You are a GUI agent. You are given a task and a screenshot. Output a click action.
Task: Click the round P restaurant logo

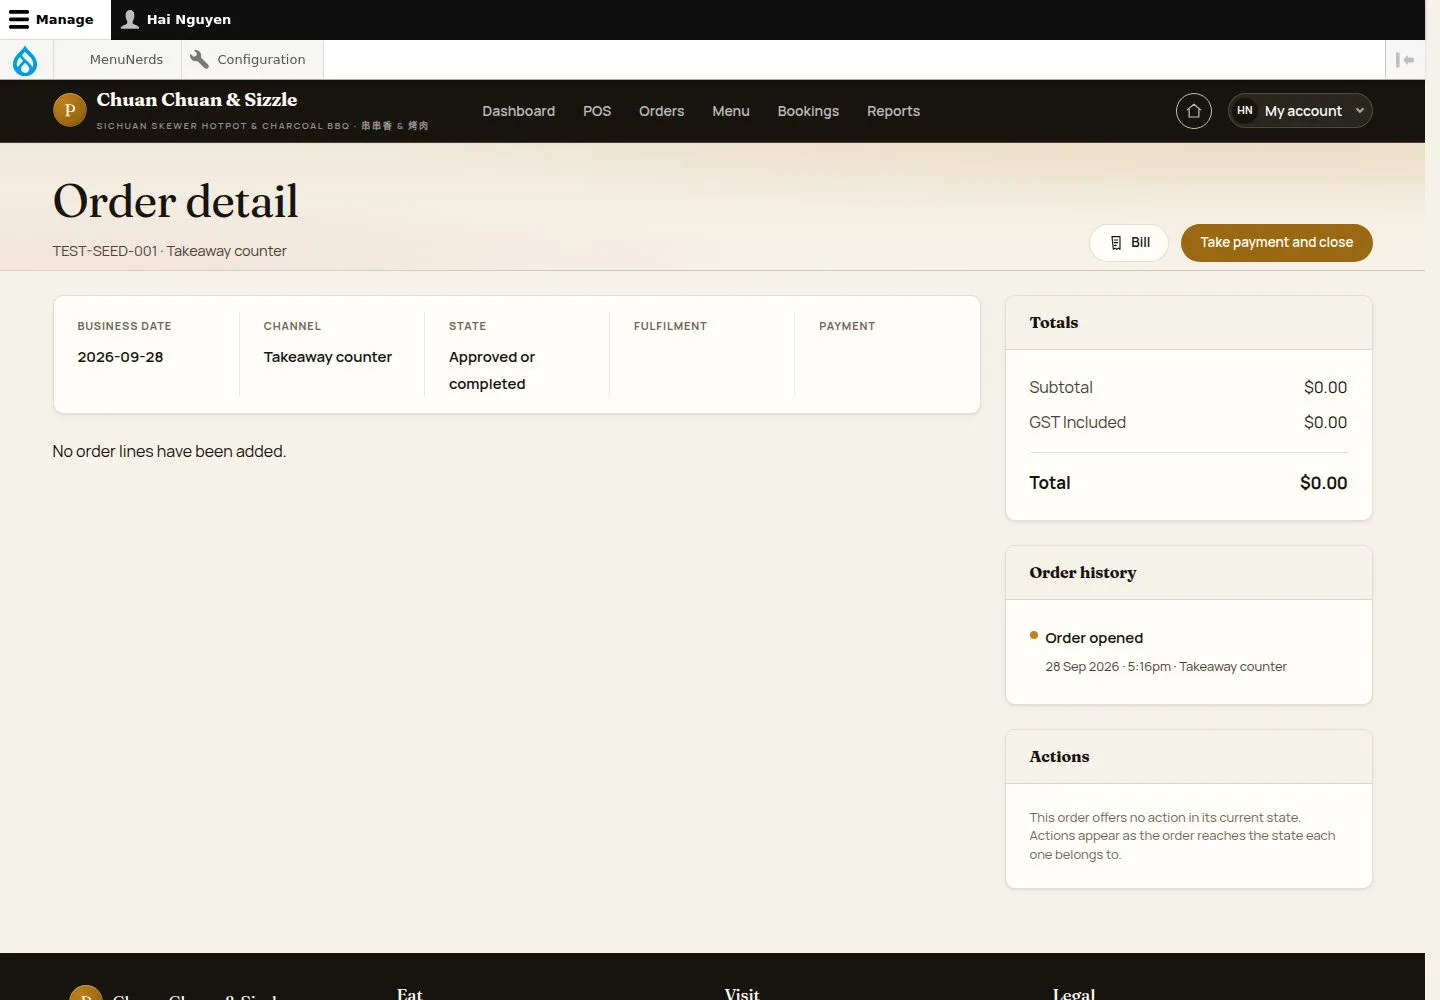[69, 110]
